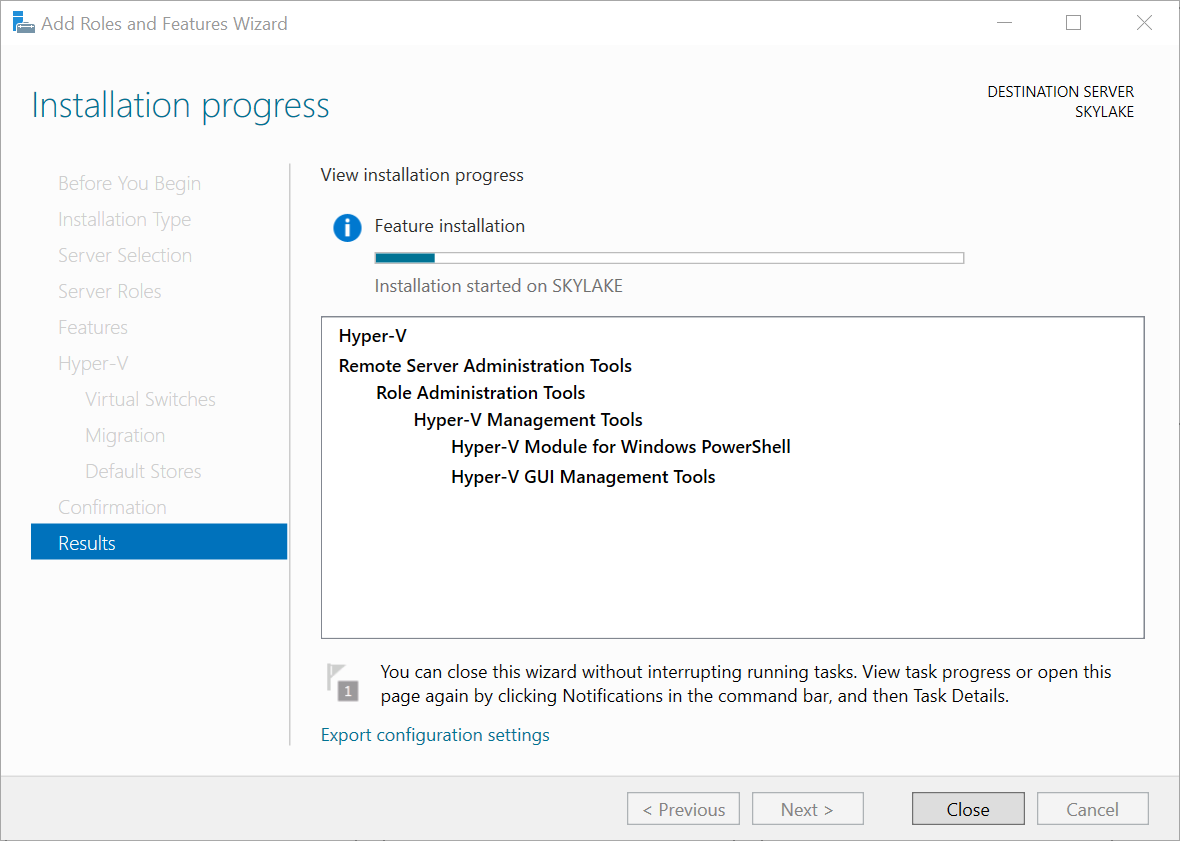Open the Before You Begin step
Screen dimensions: 1180x841
tap(129, 184)
